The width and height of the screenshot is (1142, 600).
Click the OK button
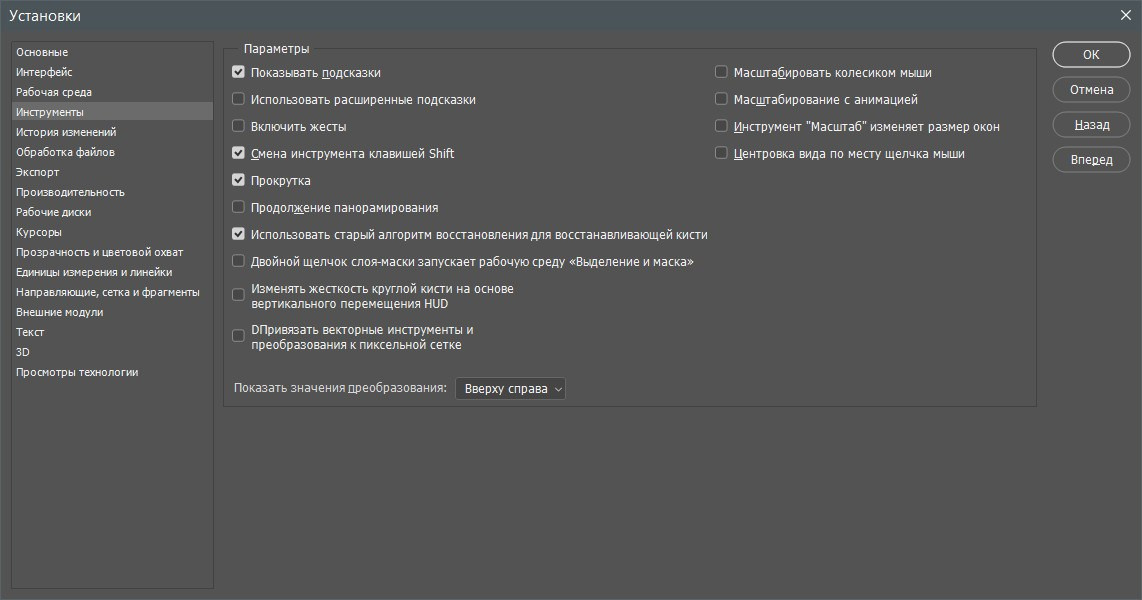[x=1091, y=55]
